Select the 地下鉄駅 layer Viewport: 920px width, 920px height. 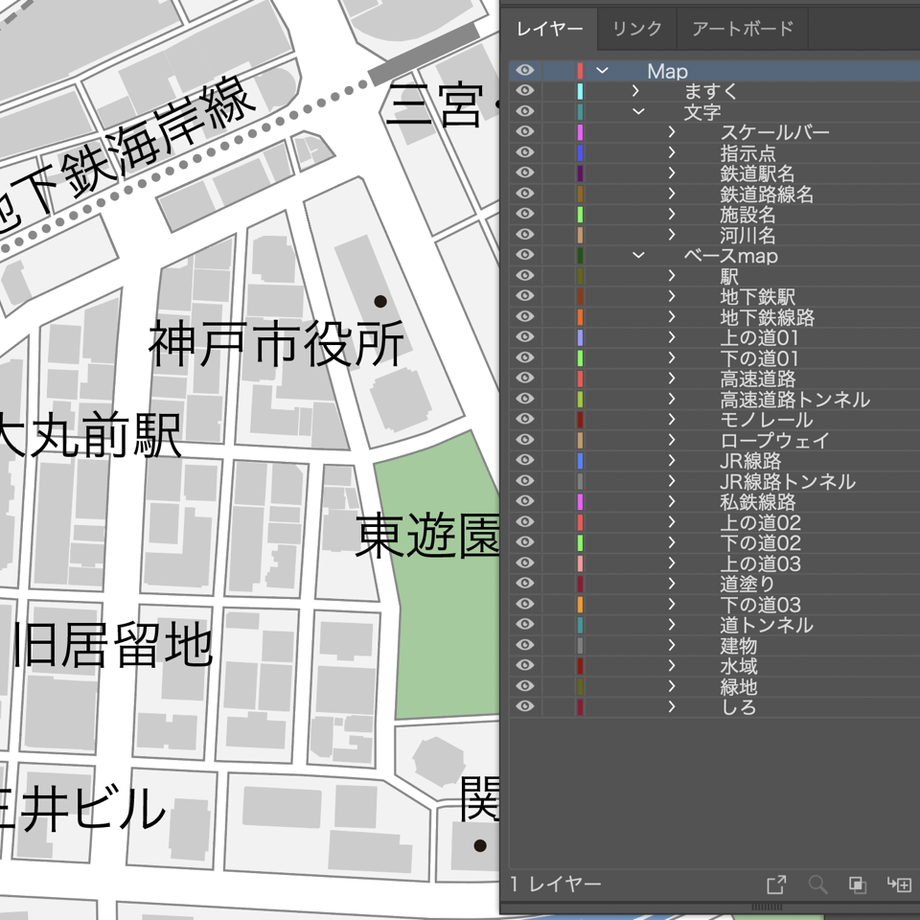click(757, 296)
